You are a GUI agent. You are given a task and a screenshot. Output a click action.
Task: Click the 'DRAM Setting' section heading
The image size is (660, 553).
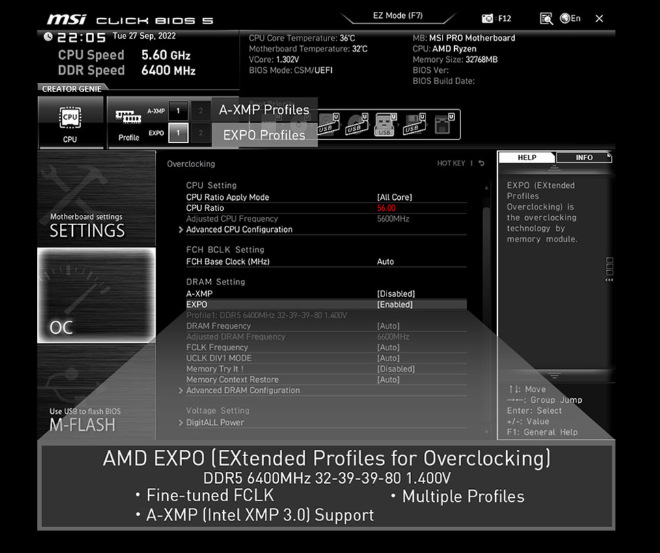tap(216, 282)
